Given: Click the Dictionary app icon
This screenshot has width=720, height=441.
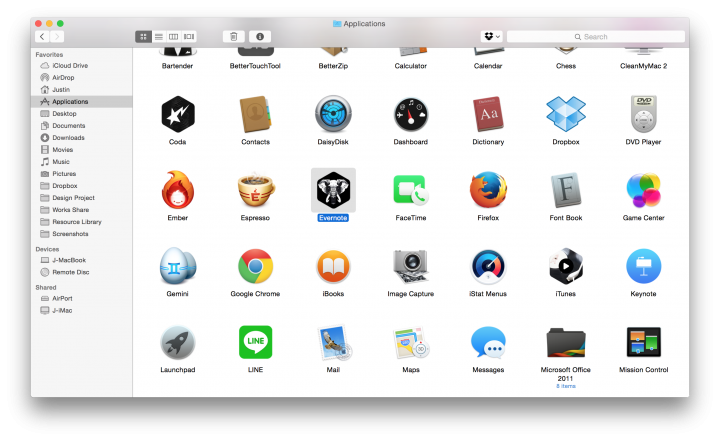Looking at the screenshot, I should click(x=488, y=114).
